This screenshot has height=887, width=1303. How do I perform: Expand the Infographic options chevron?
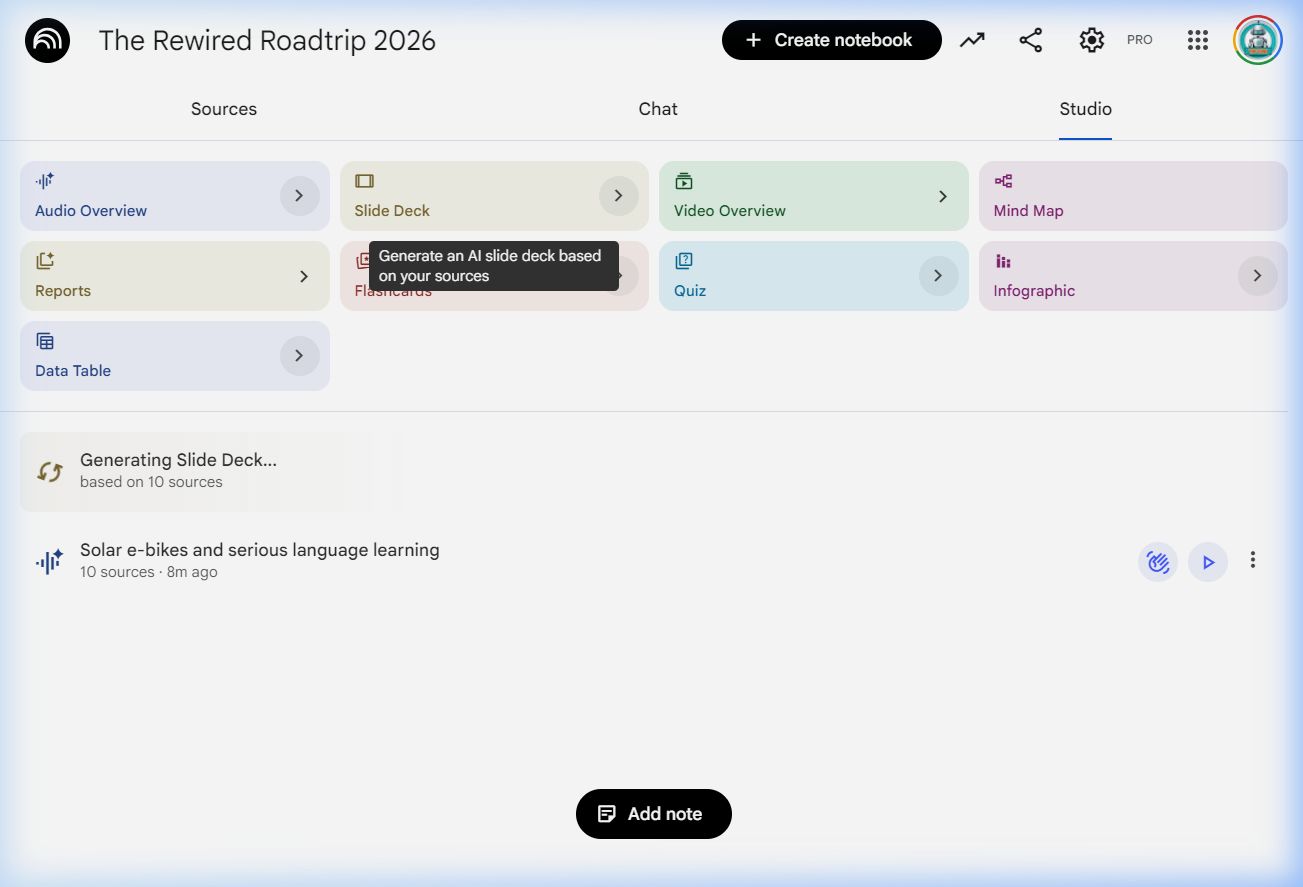click(1257, 276)
